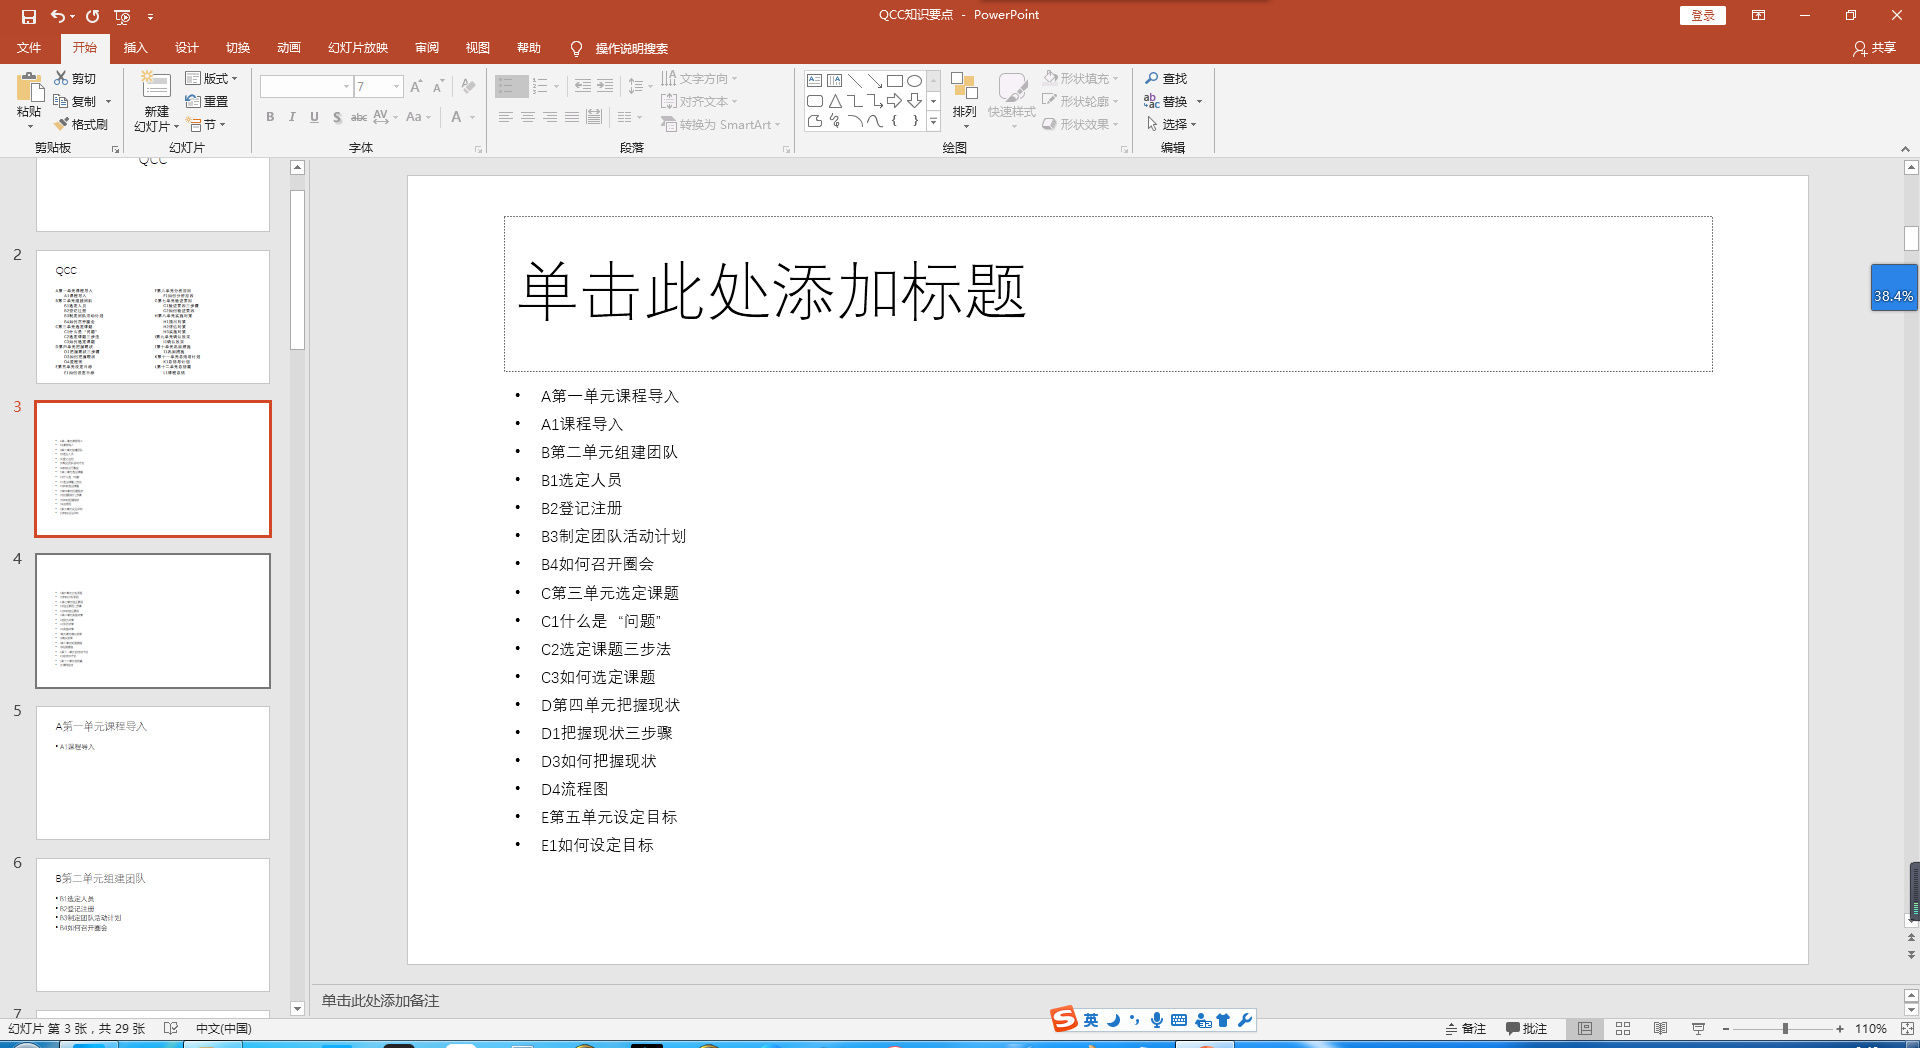Switch to the Transitions (切换) tab
This screenshot has width=1920, height=1048.
pos(237,47)
